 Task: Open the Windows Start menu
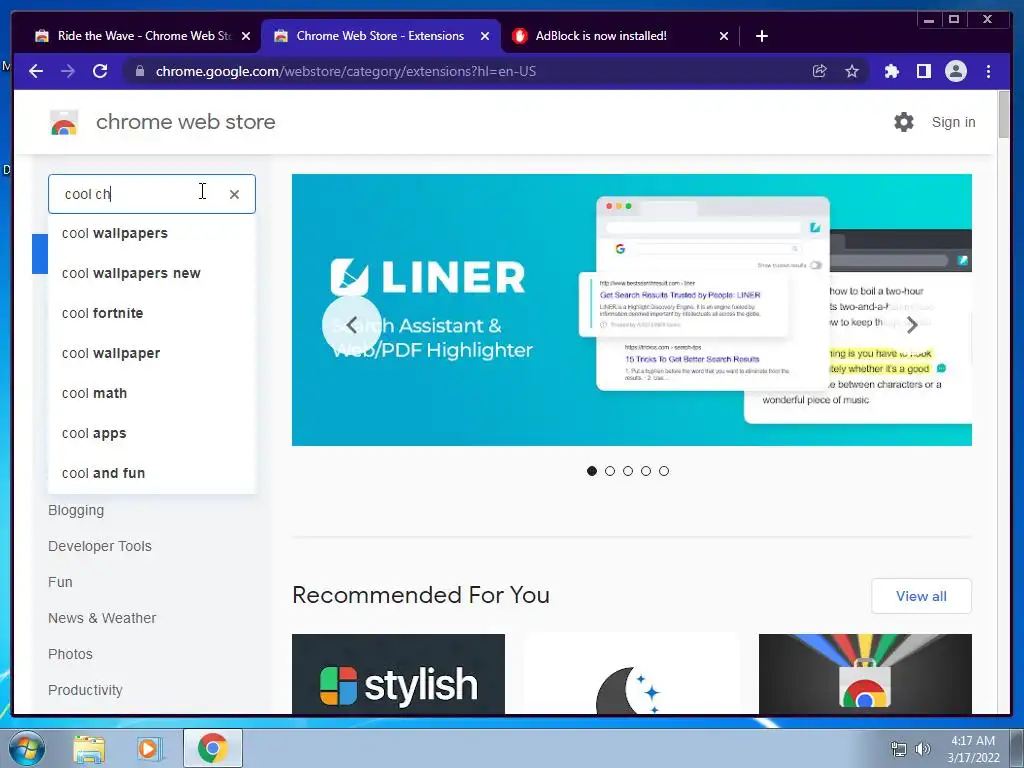(27, 748)
